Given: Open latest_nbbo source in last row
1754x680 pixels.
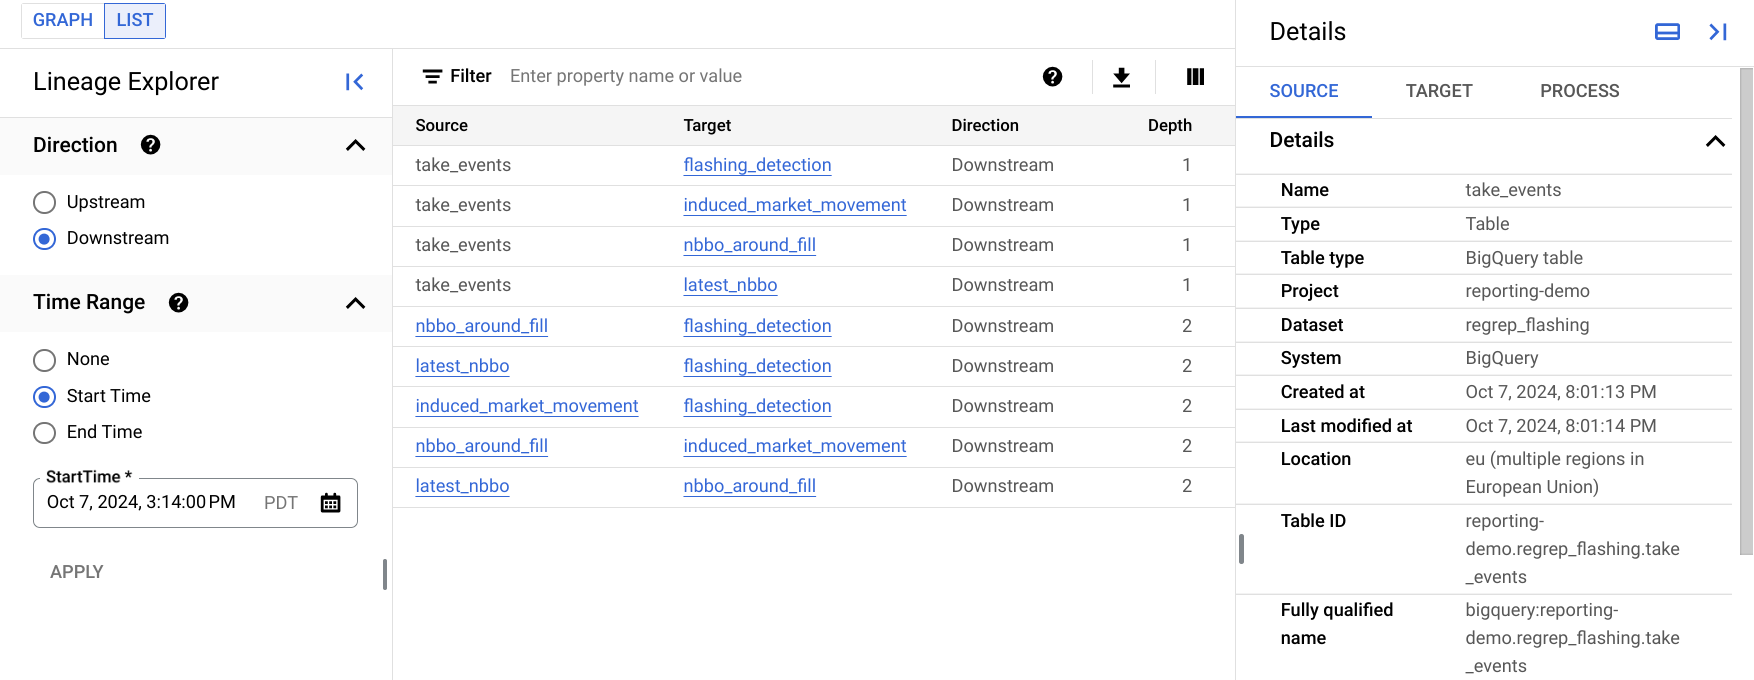Looking at the screenshot, I should point(462,486).
